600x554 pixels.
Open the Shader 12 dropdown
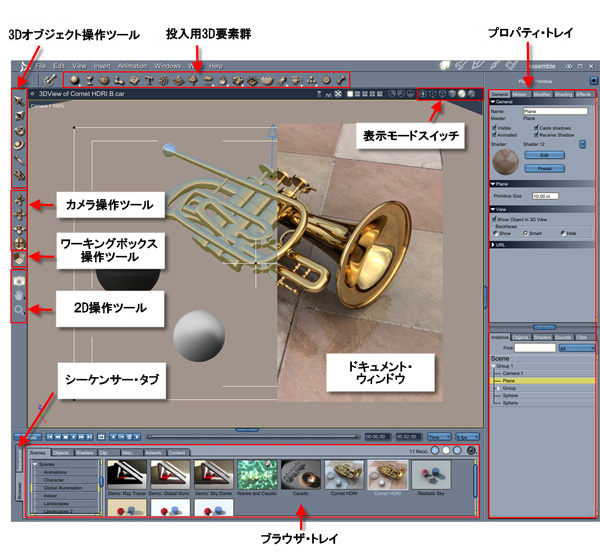tap(582, 144)
